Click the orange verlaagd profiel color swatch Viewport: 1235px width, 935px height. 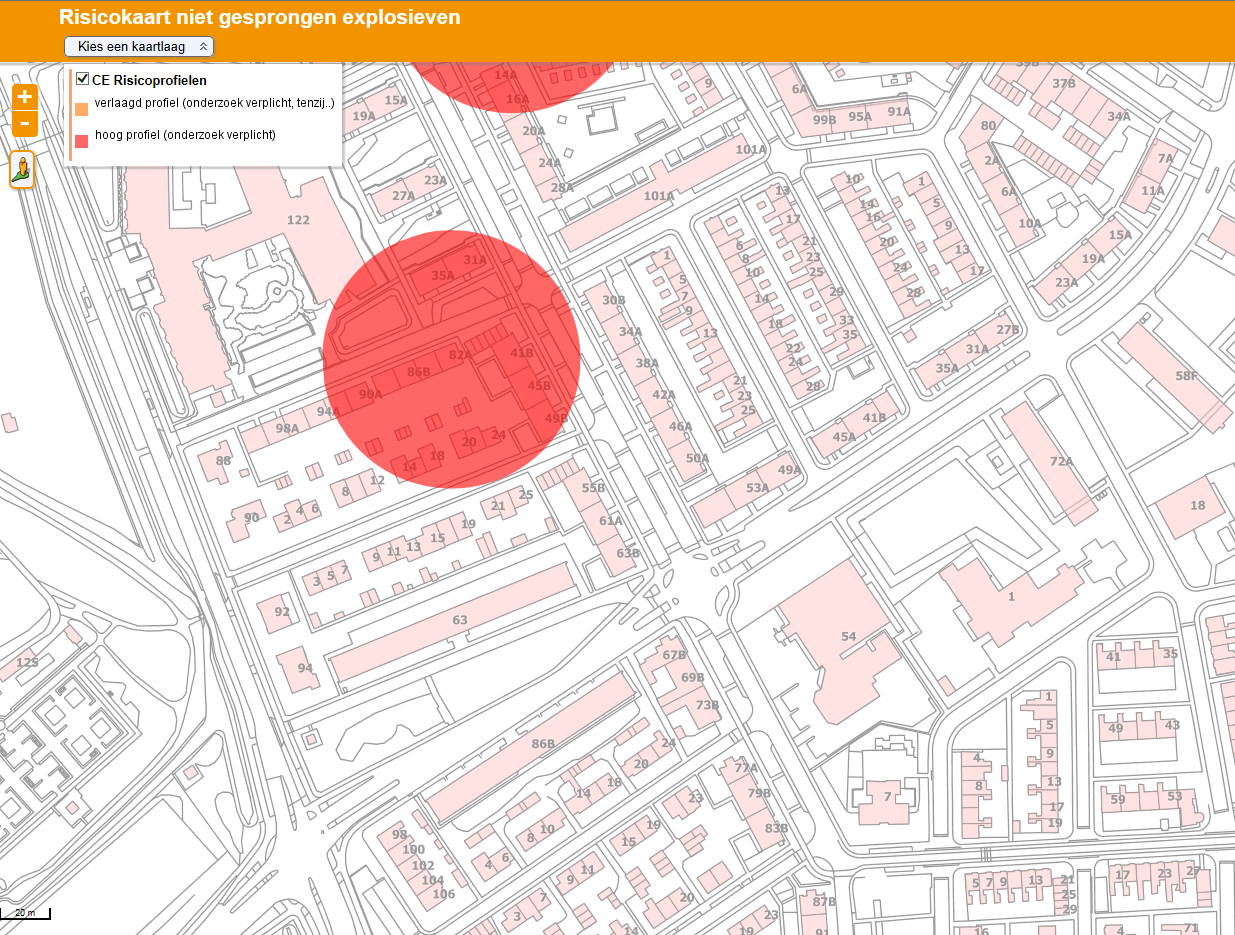tap(84, 107)
